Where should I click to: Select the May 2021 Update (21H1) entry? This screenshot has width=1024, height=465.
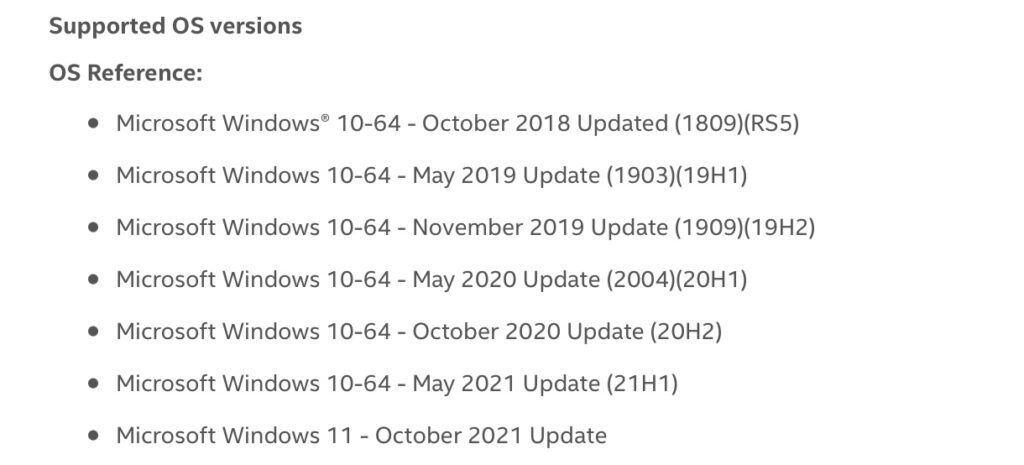point(397,383)
